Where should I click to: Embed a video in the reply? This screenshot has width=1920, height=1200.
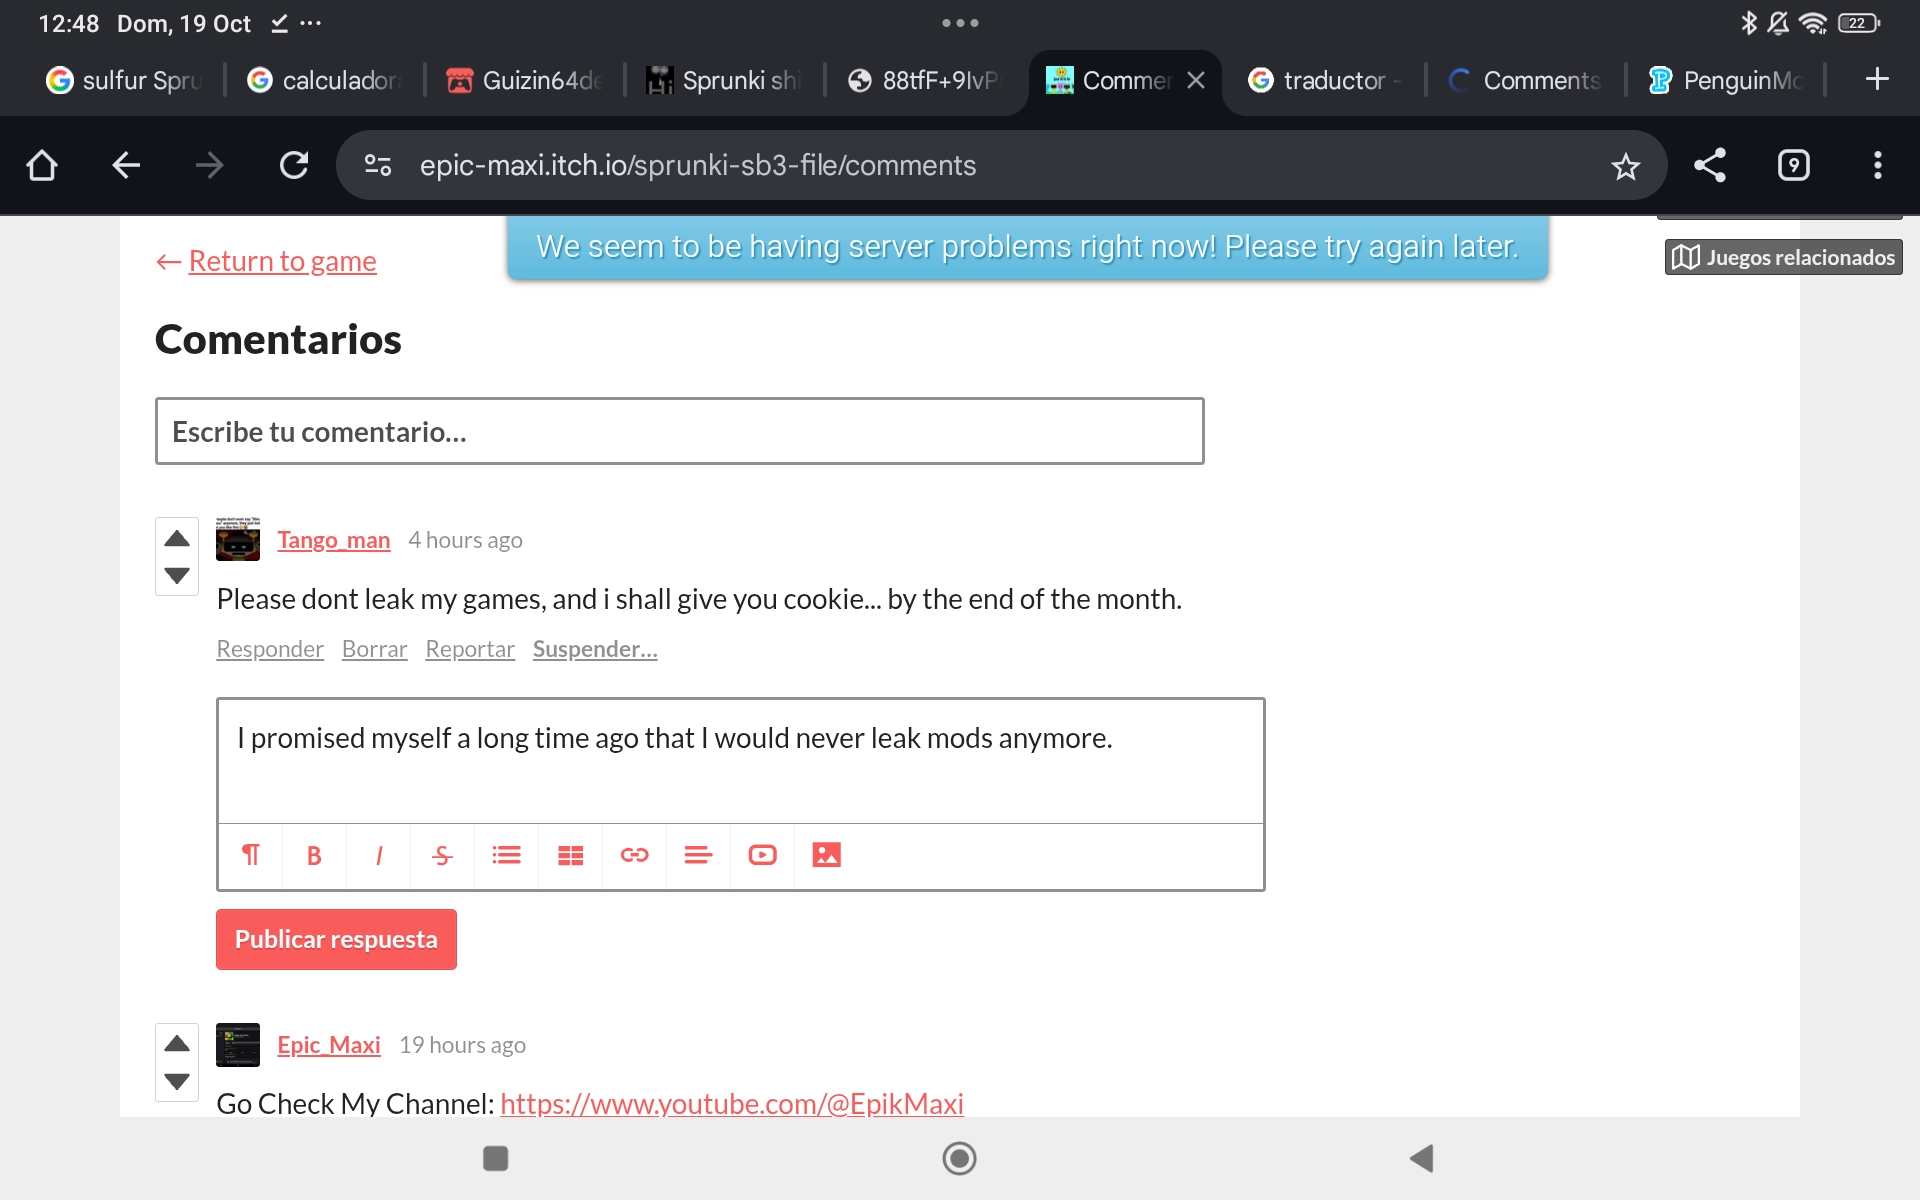[762, 856]
